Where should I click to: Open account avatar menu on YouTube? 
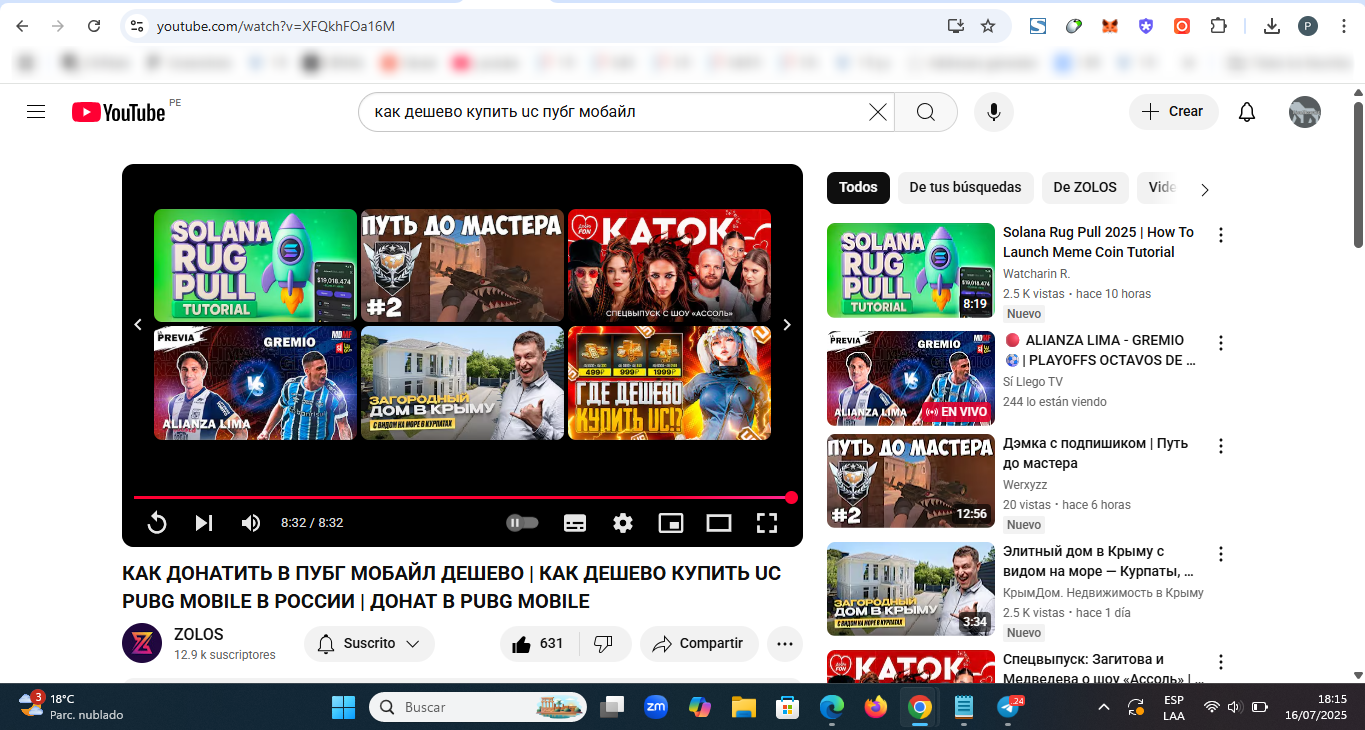1305,112
